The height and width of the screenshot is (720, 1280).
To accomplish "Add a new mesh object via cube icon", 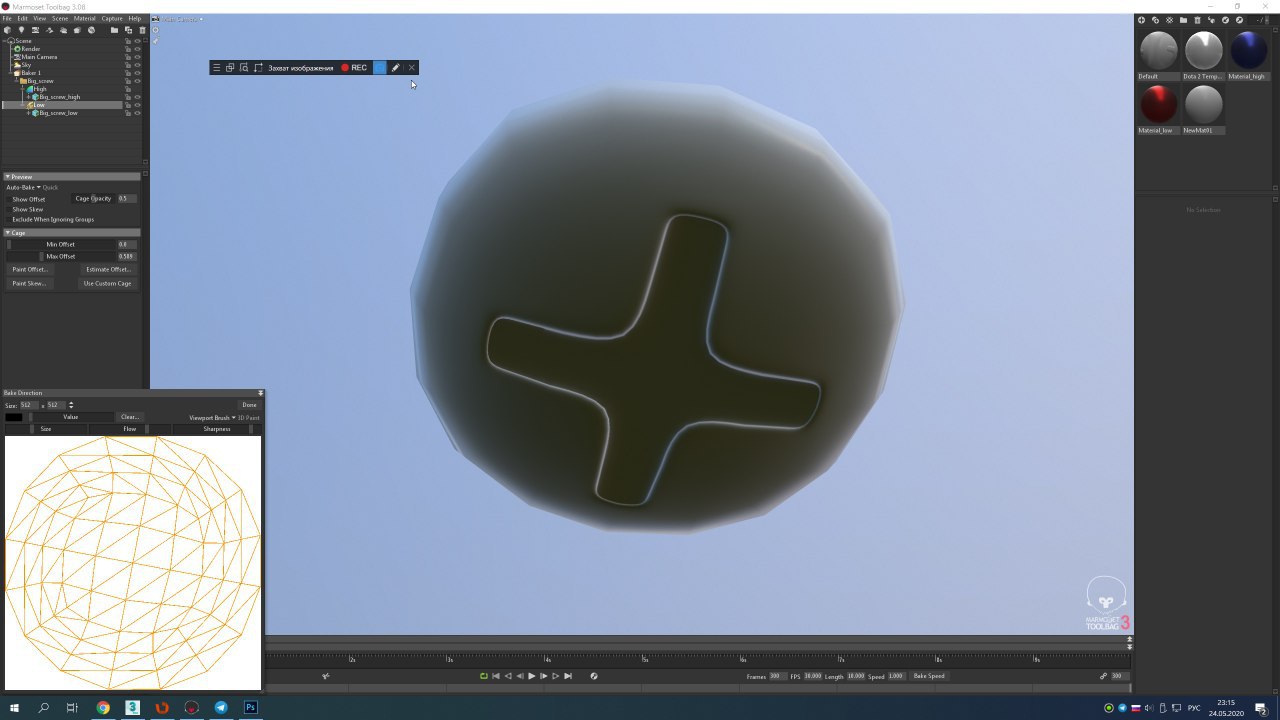I will pos(7,30).
